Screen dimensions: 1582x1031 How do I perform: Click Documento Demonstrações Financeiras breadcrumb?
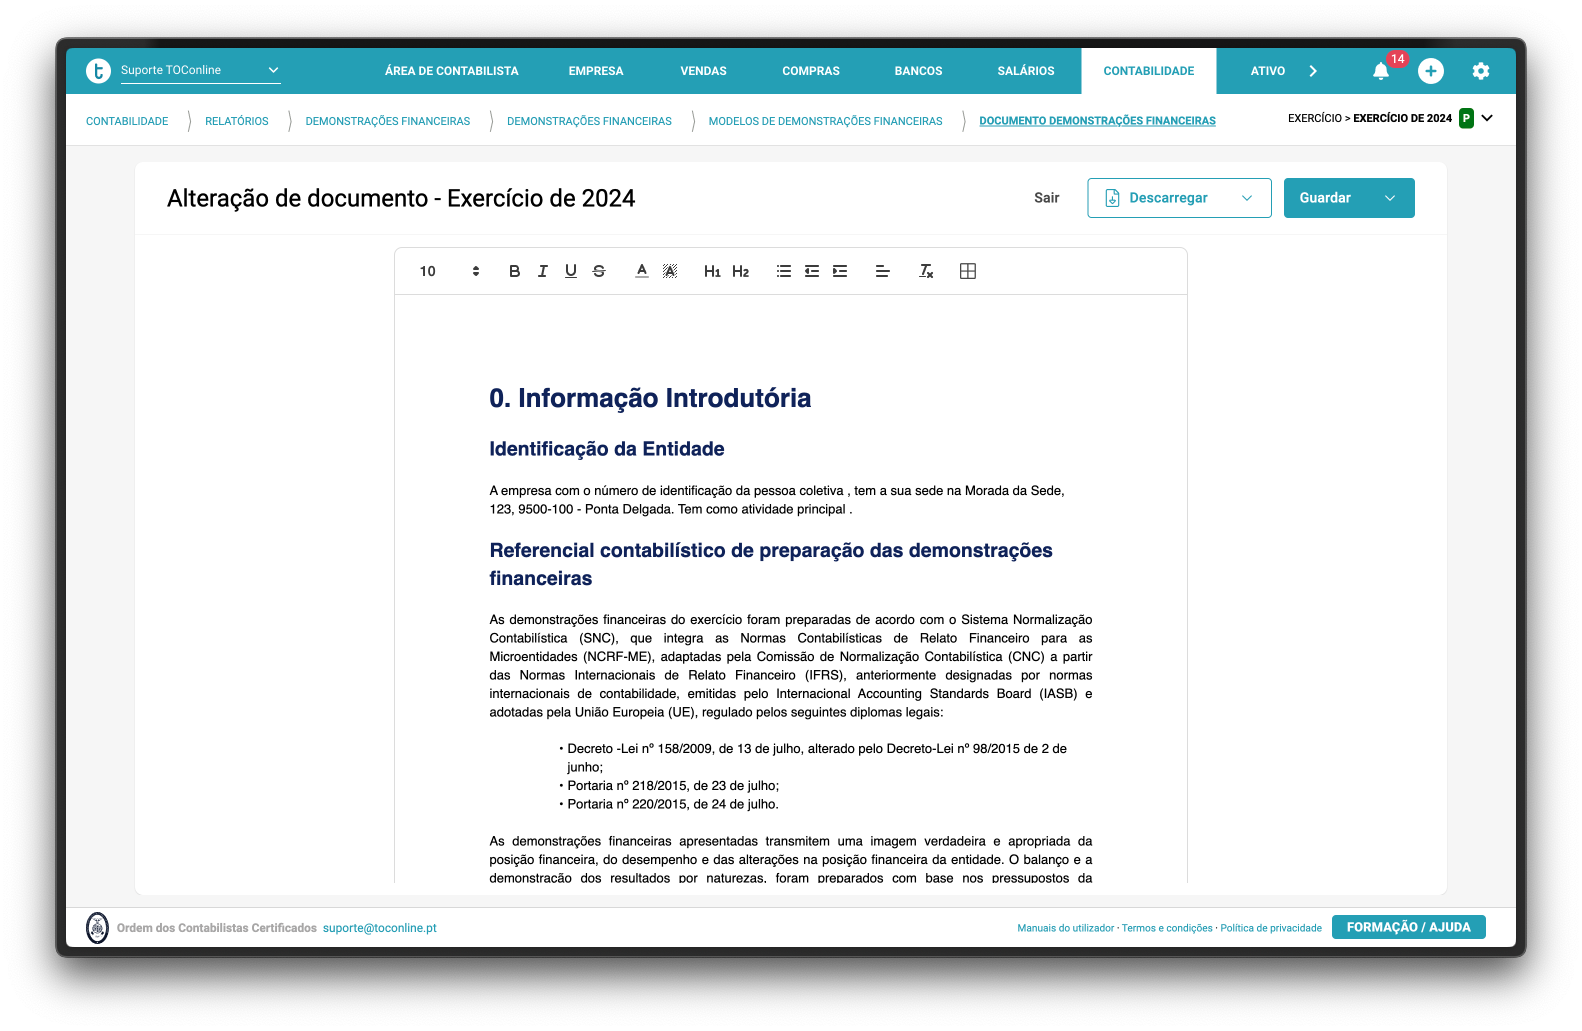pyautogui.click(x=1098, y=121)
